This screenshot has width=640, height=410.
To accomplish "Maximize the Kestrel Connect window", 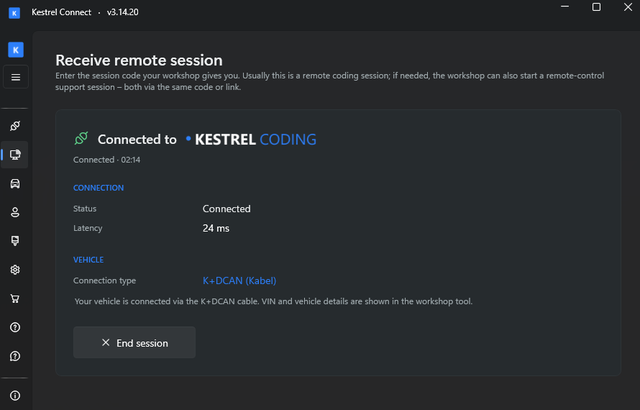I will click(596, 7).
